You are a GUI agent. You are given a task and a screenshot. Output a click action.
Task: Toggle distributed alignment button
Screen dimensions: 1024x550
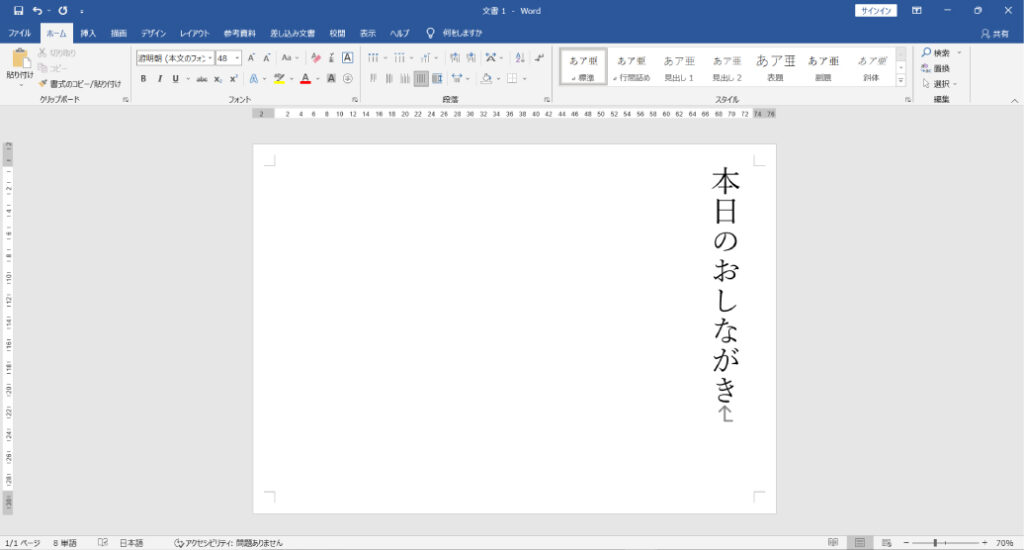pyautogui.click(x=437, y=78)
